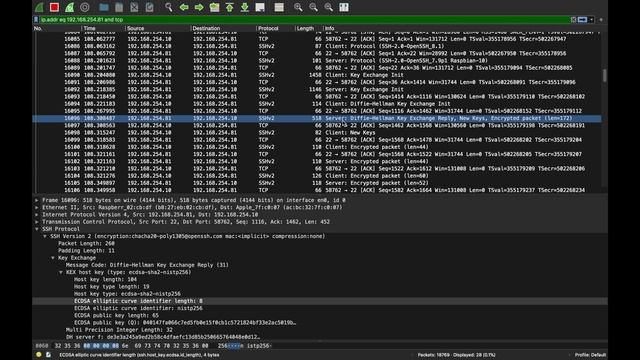
Task: Collapse the KEX host key node
Action: 61,272
